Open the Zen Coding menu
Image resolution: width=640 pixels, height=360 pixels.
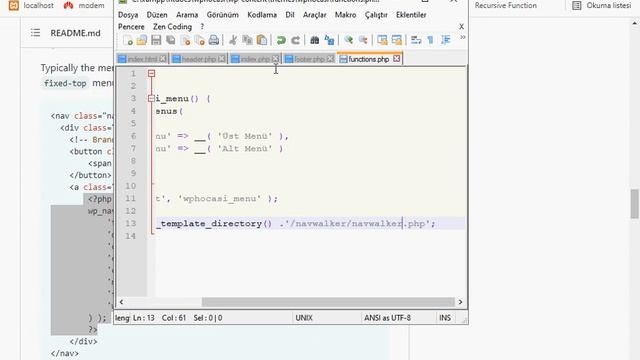click(x=172, y=27)
